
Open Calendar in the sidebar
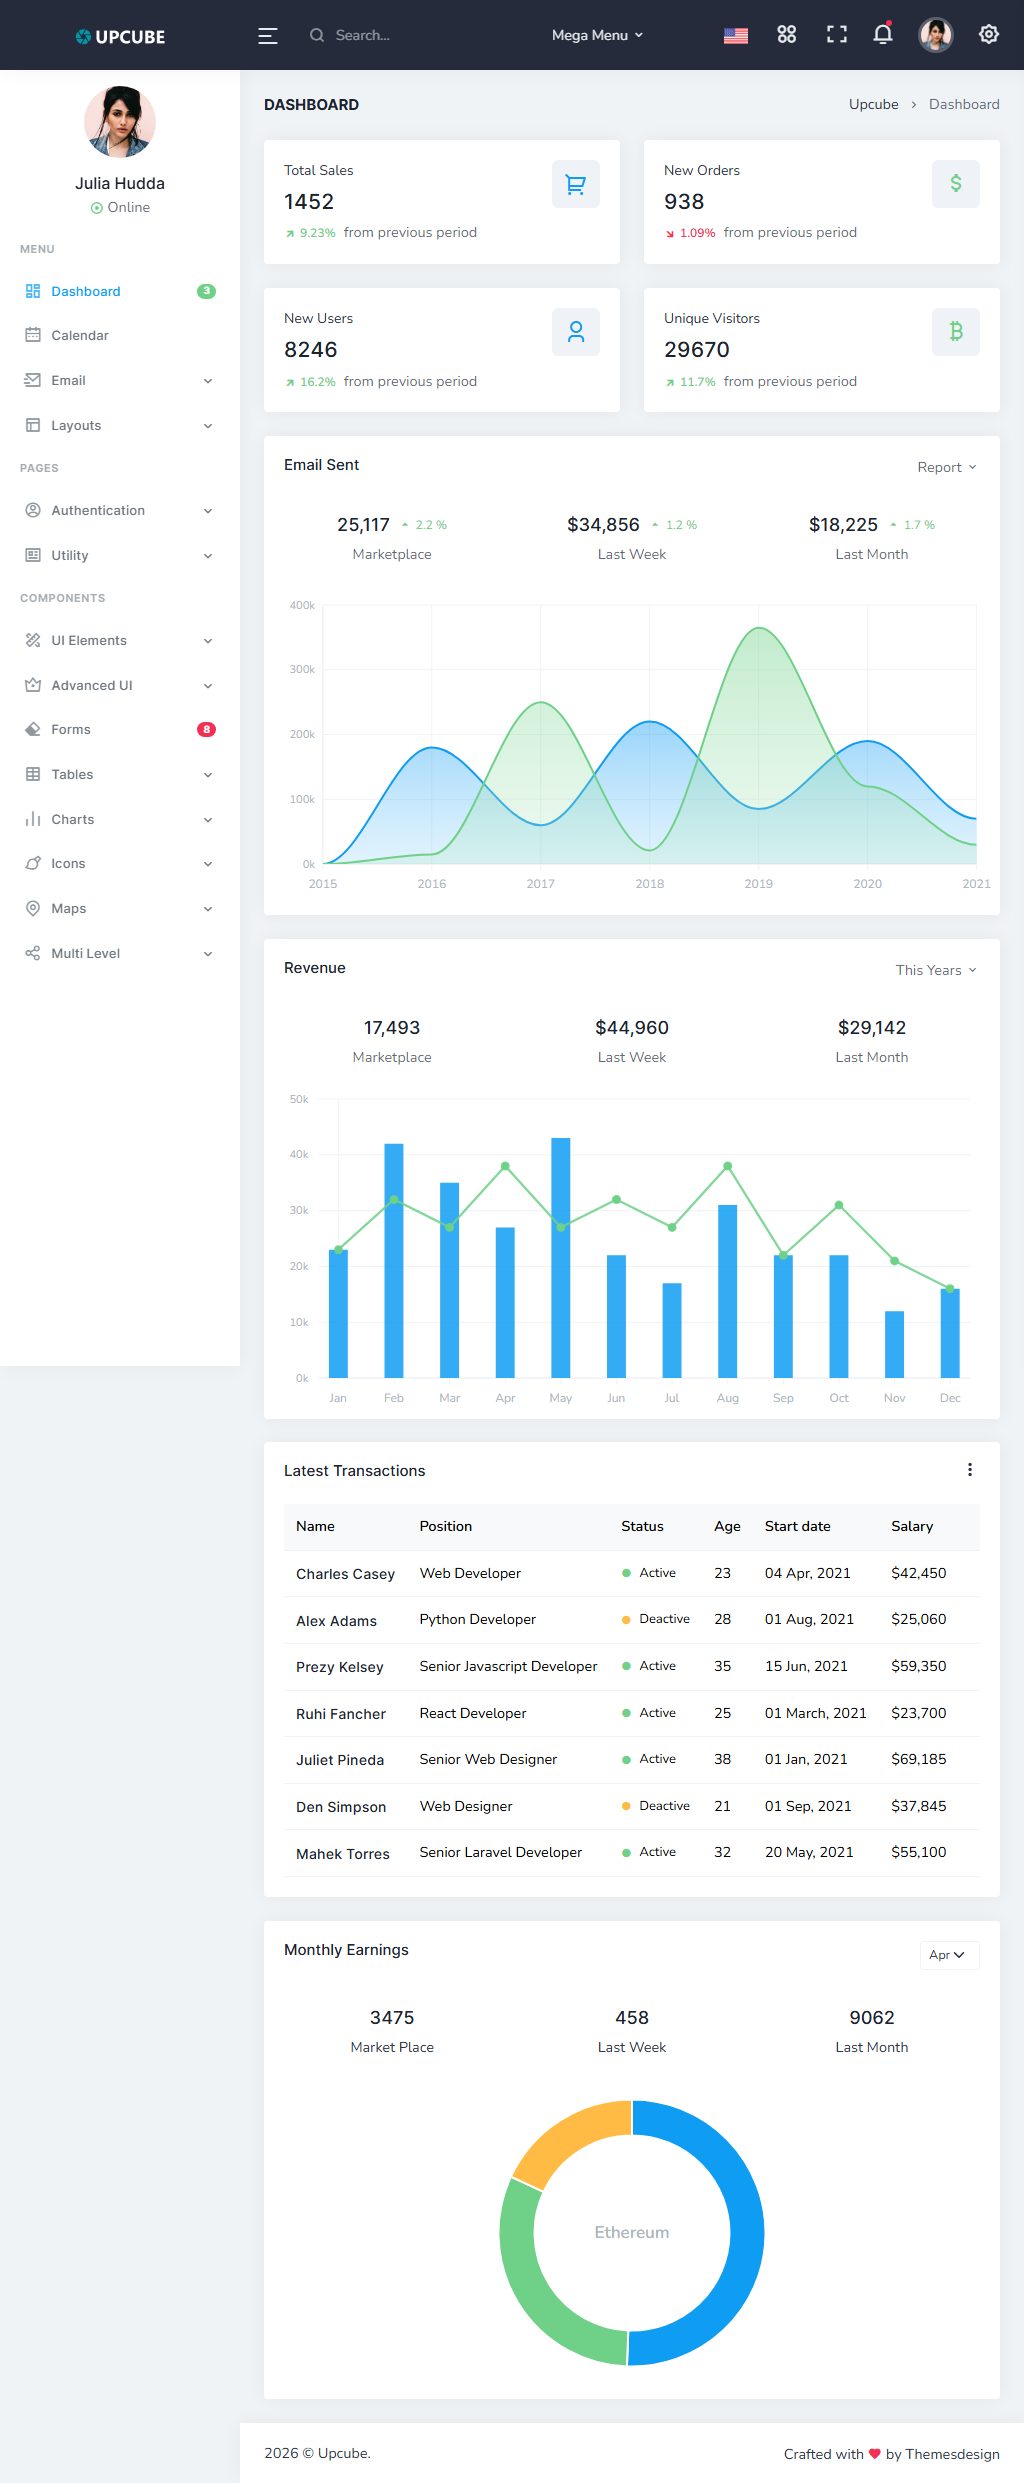pos(120,335)
